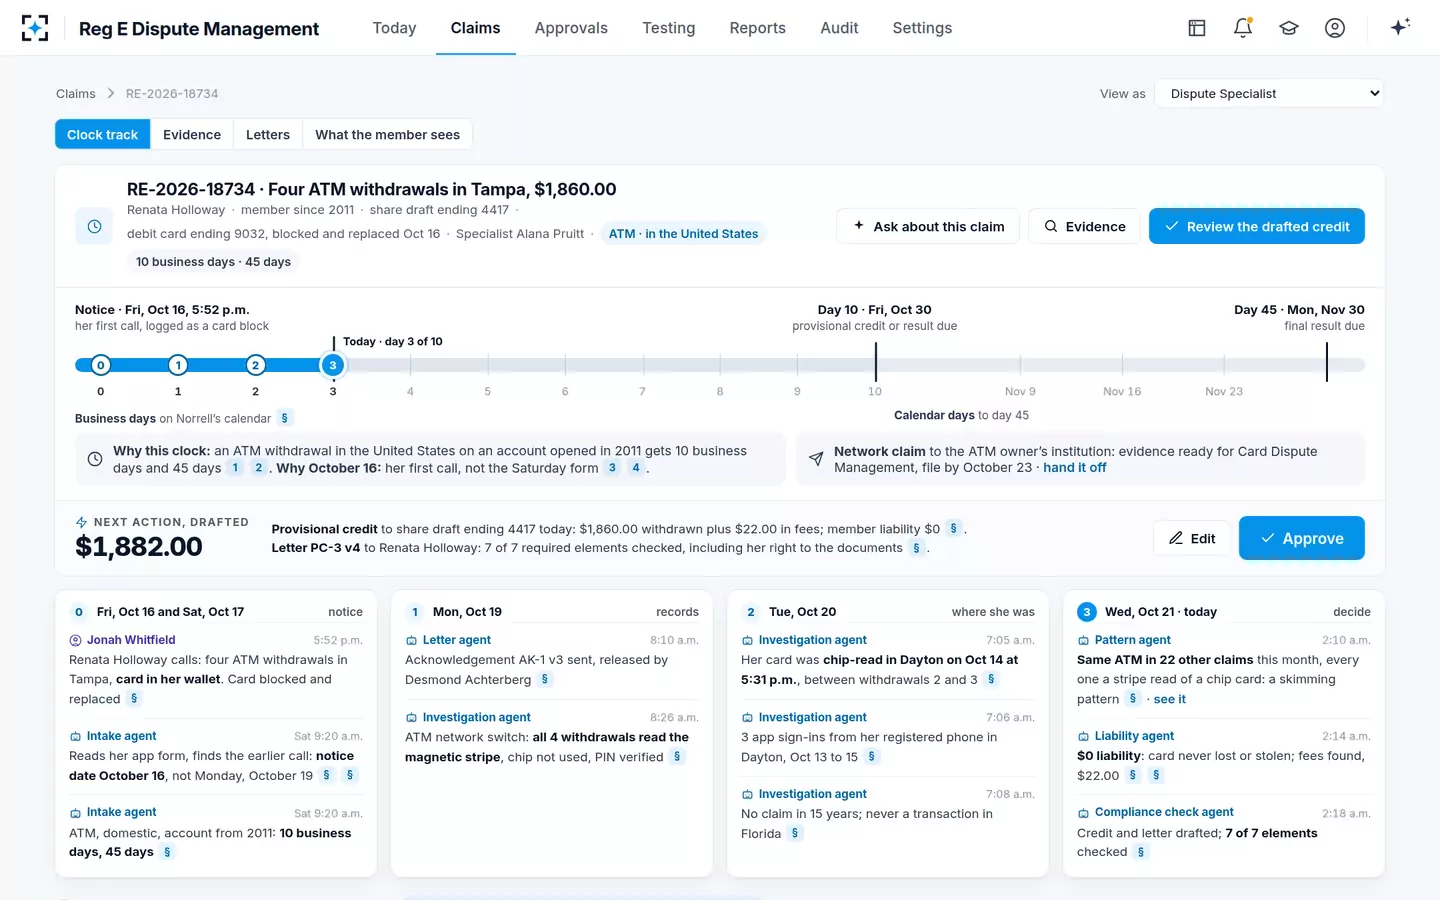Image resolution: width=1440 pixels, height=900 pixels.
Task: Open the citation after 'Desmond Achterberg'
Action: (x=545, y=680)
